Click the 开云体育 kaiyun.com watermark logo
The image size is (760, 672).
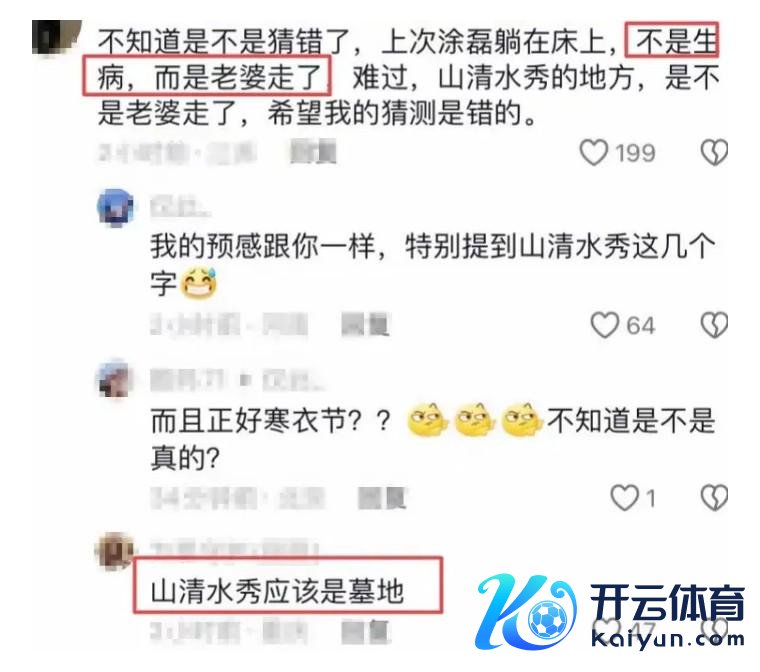tap(609, 612)
